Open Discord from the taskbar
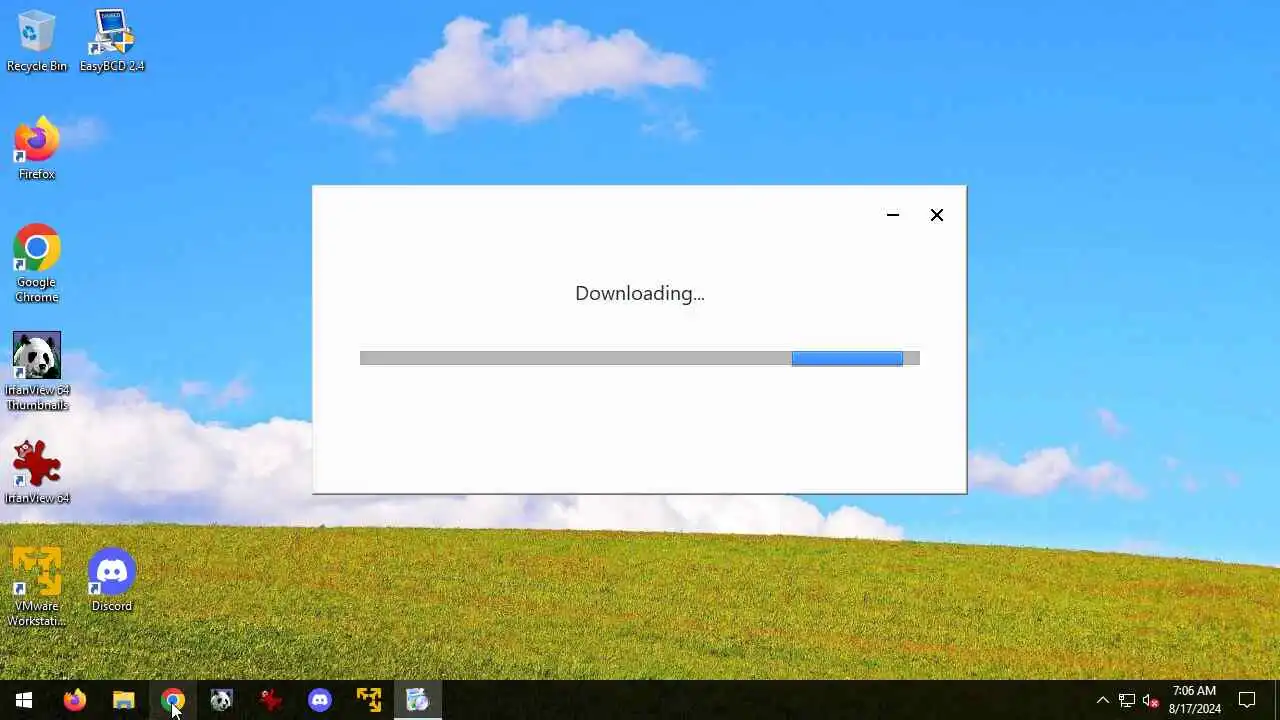The image size is (1280, 720). [x=319, y=700]
